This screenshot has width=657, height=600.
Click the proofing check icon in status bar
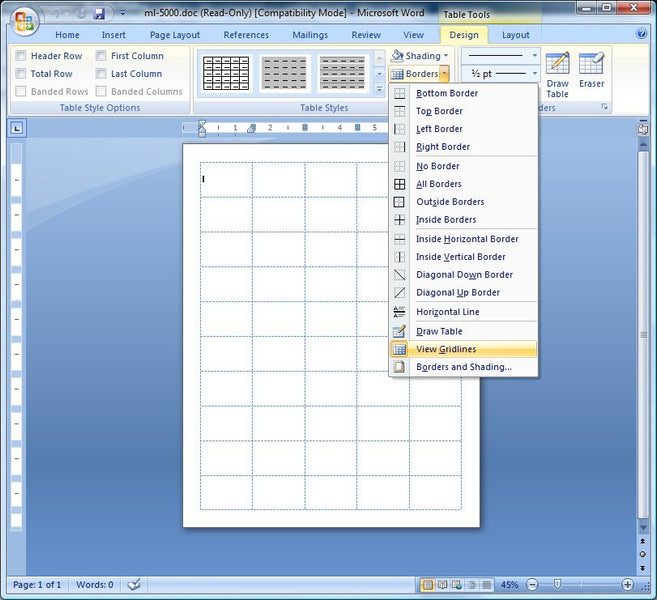pos(134,584)
